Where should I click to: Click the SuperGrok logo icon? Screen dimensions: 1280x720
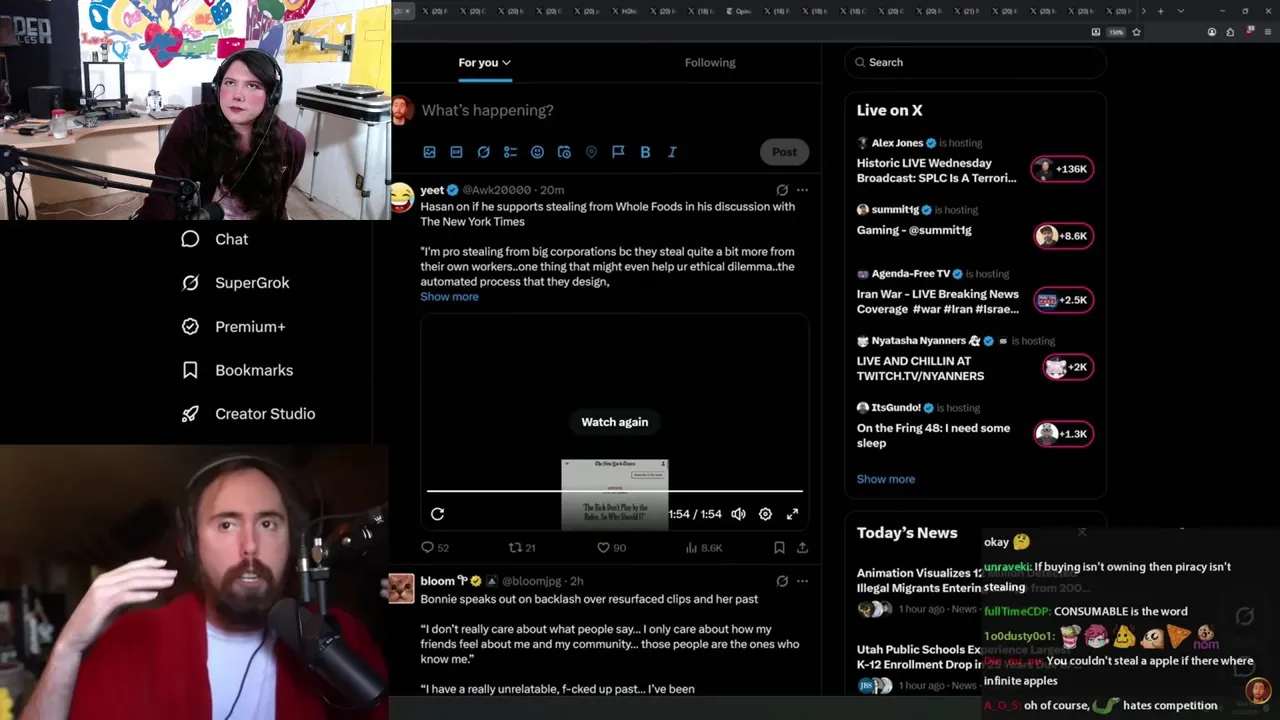[x=190, y=283]
